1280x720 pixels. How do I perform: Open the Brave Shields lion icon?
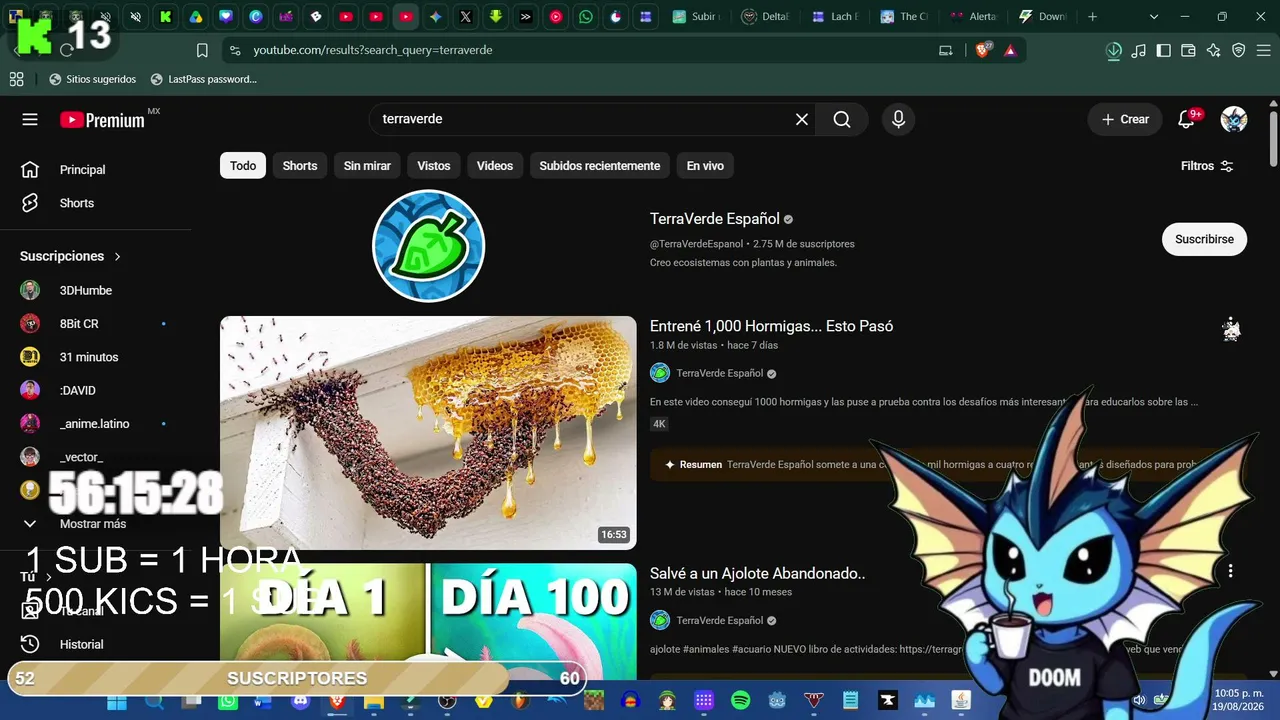click(x=984, y=50)
